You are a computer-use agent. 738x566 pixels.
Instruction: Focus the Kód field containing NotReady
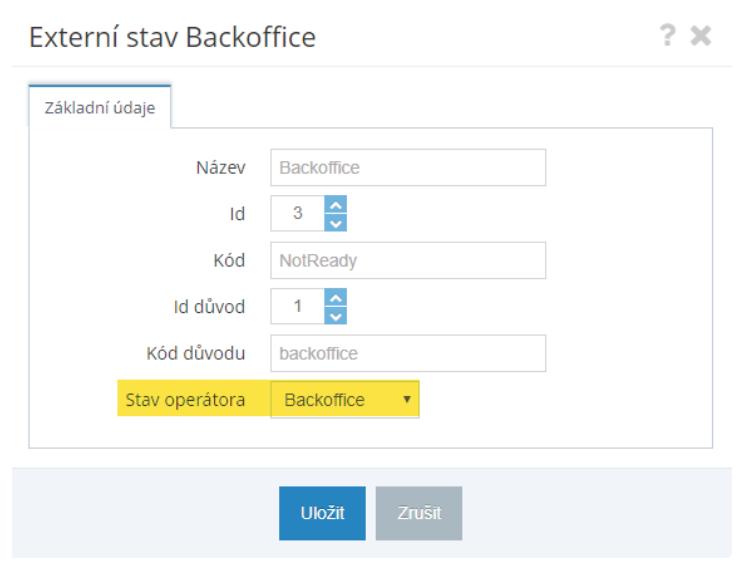pyautogui.click(x=408, y=260)
